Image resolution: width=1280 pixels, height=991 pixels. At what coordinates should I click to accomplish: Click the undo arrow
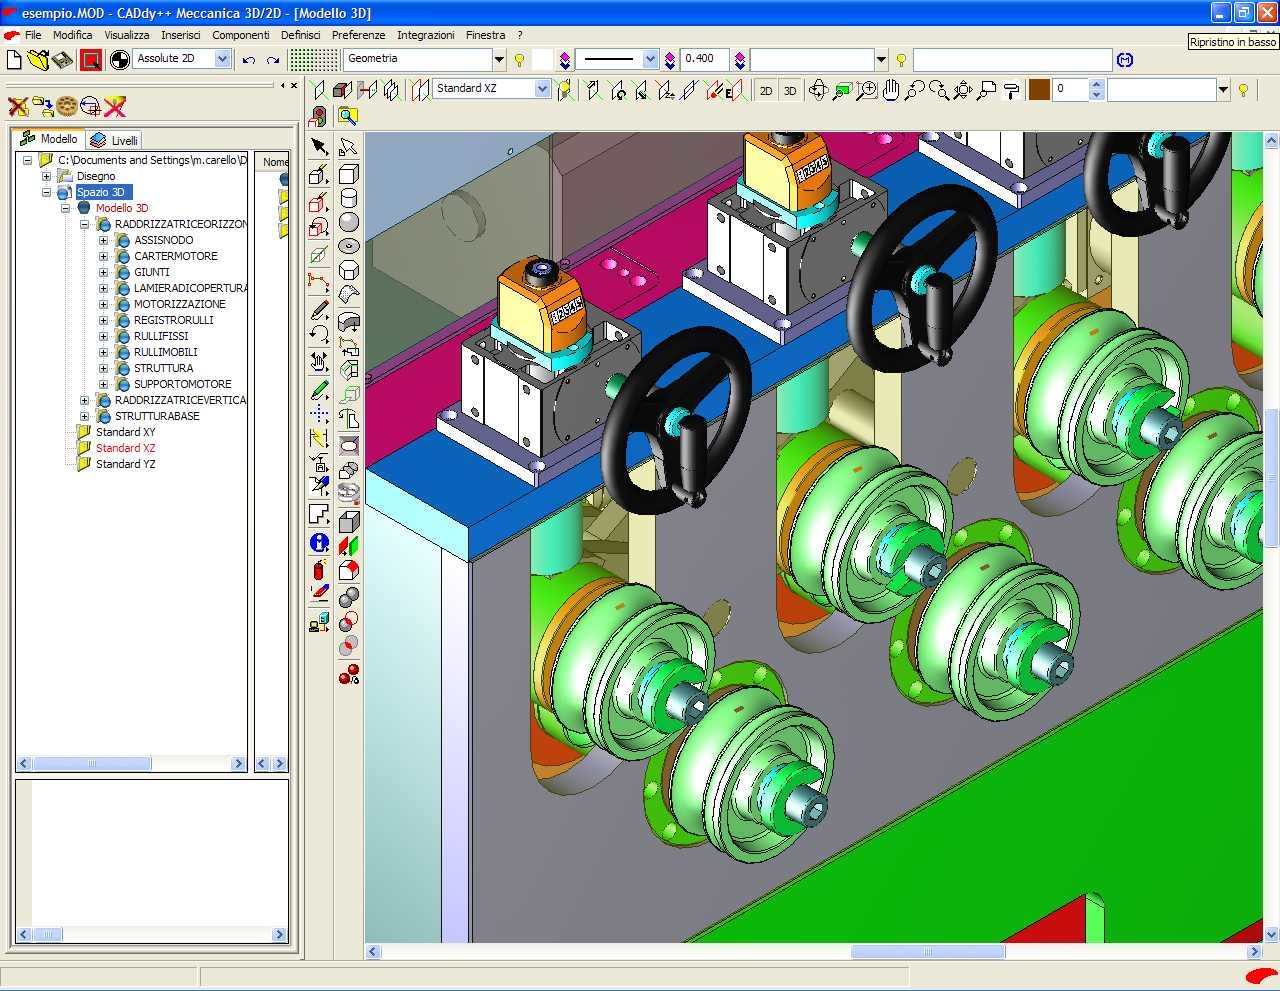pyautogui.click(x=249, y=60)
